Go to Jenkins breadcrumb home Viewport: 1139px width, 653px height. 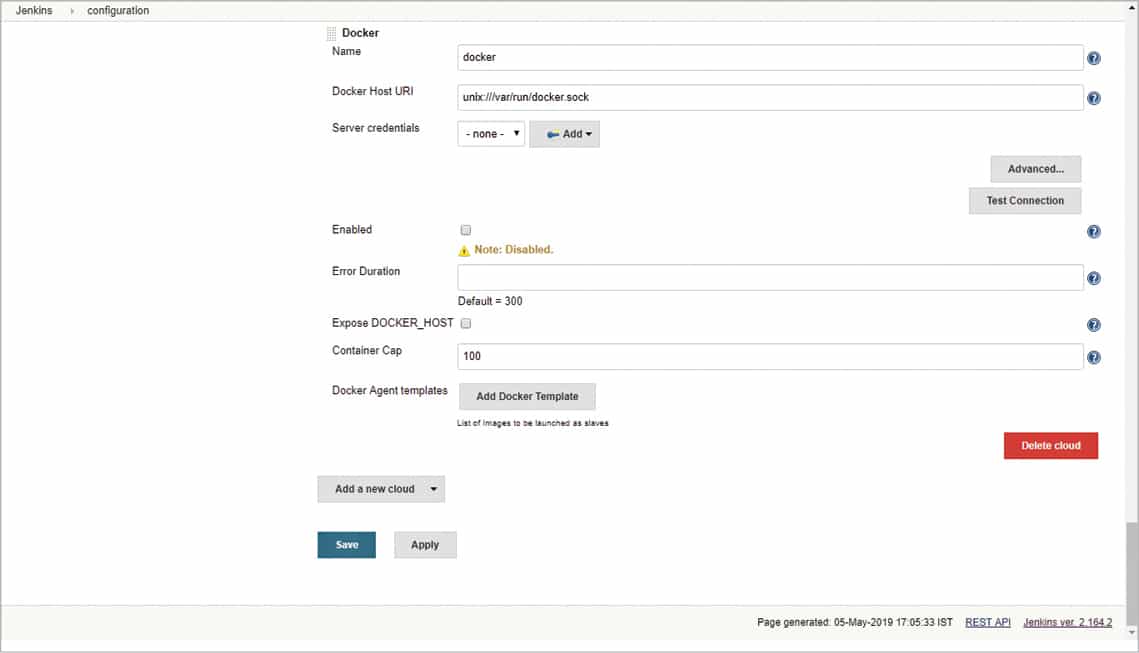(x=34, y=11)
